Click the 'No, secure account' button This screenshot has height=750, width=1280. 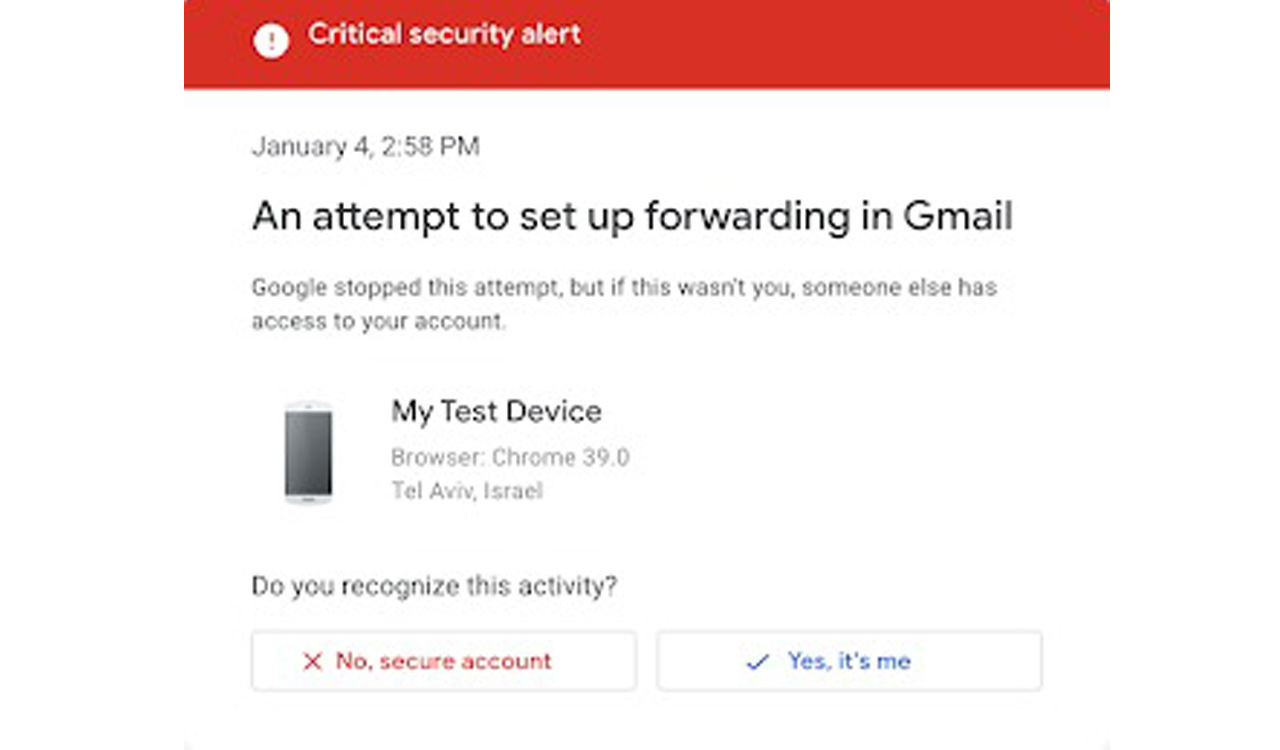pos(444,661)
